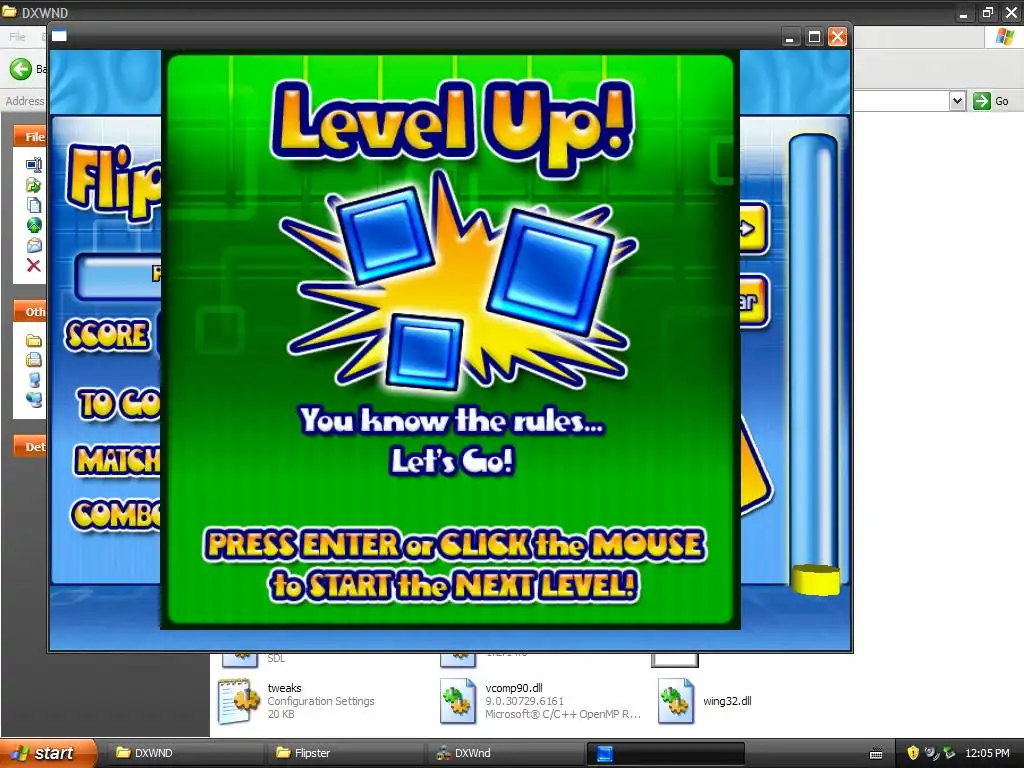Image resolution: width=1024 pixels, height=768 pixels.
Task: Click the 'vcomp90.dll' file name
Action: pyautogui.click(x=514, y=688)
